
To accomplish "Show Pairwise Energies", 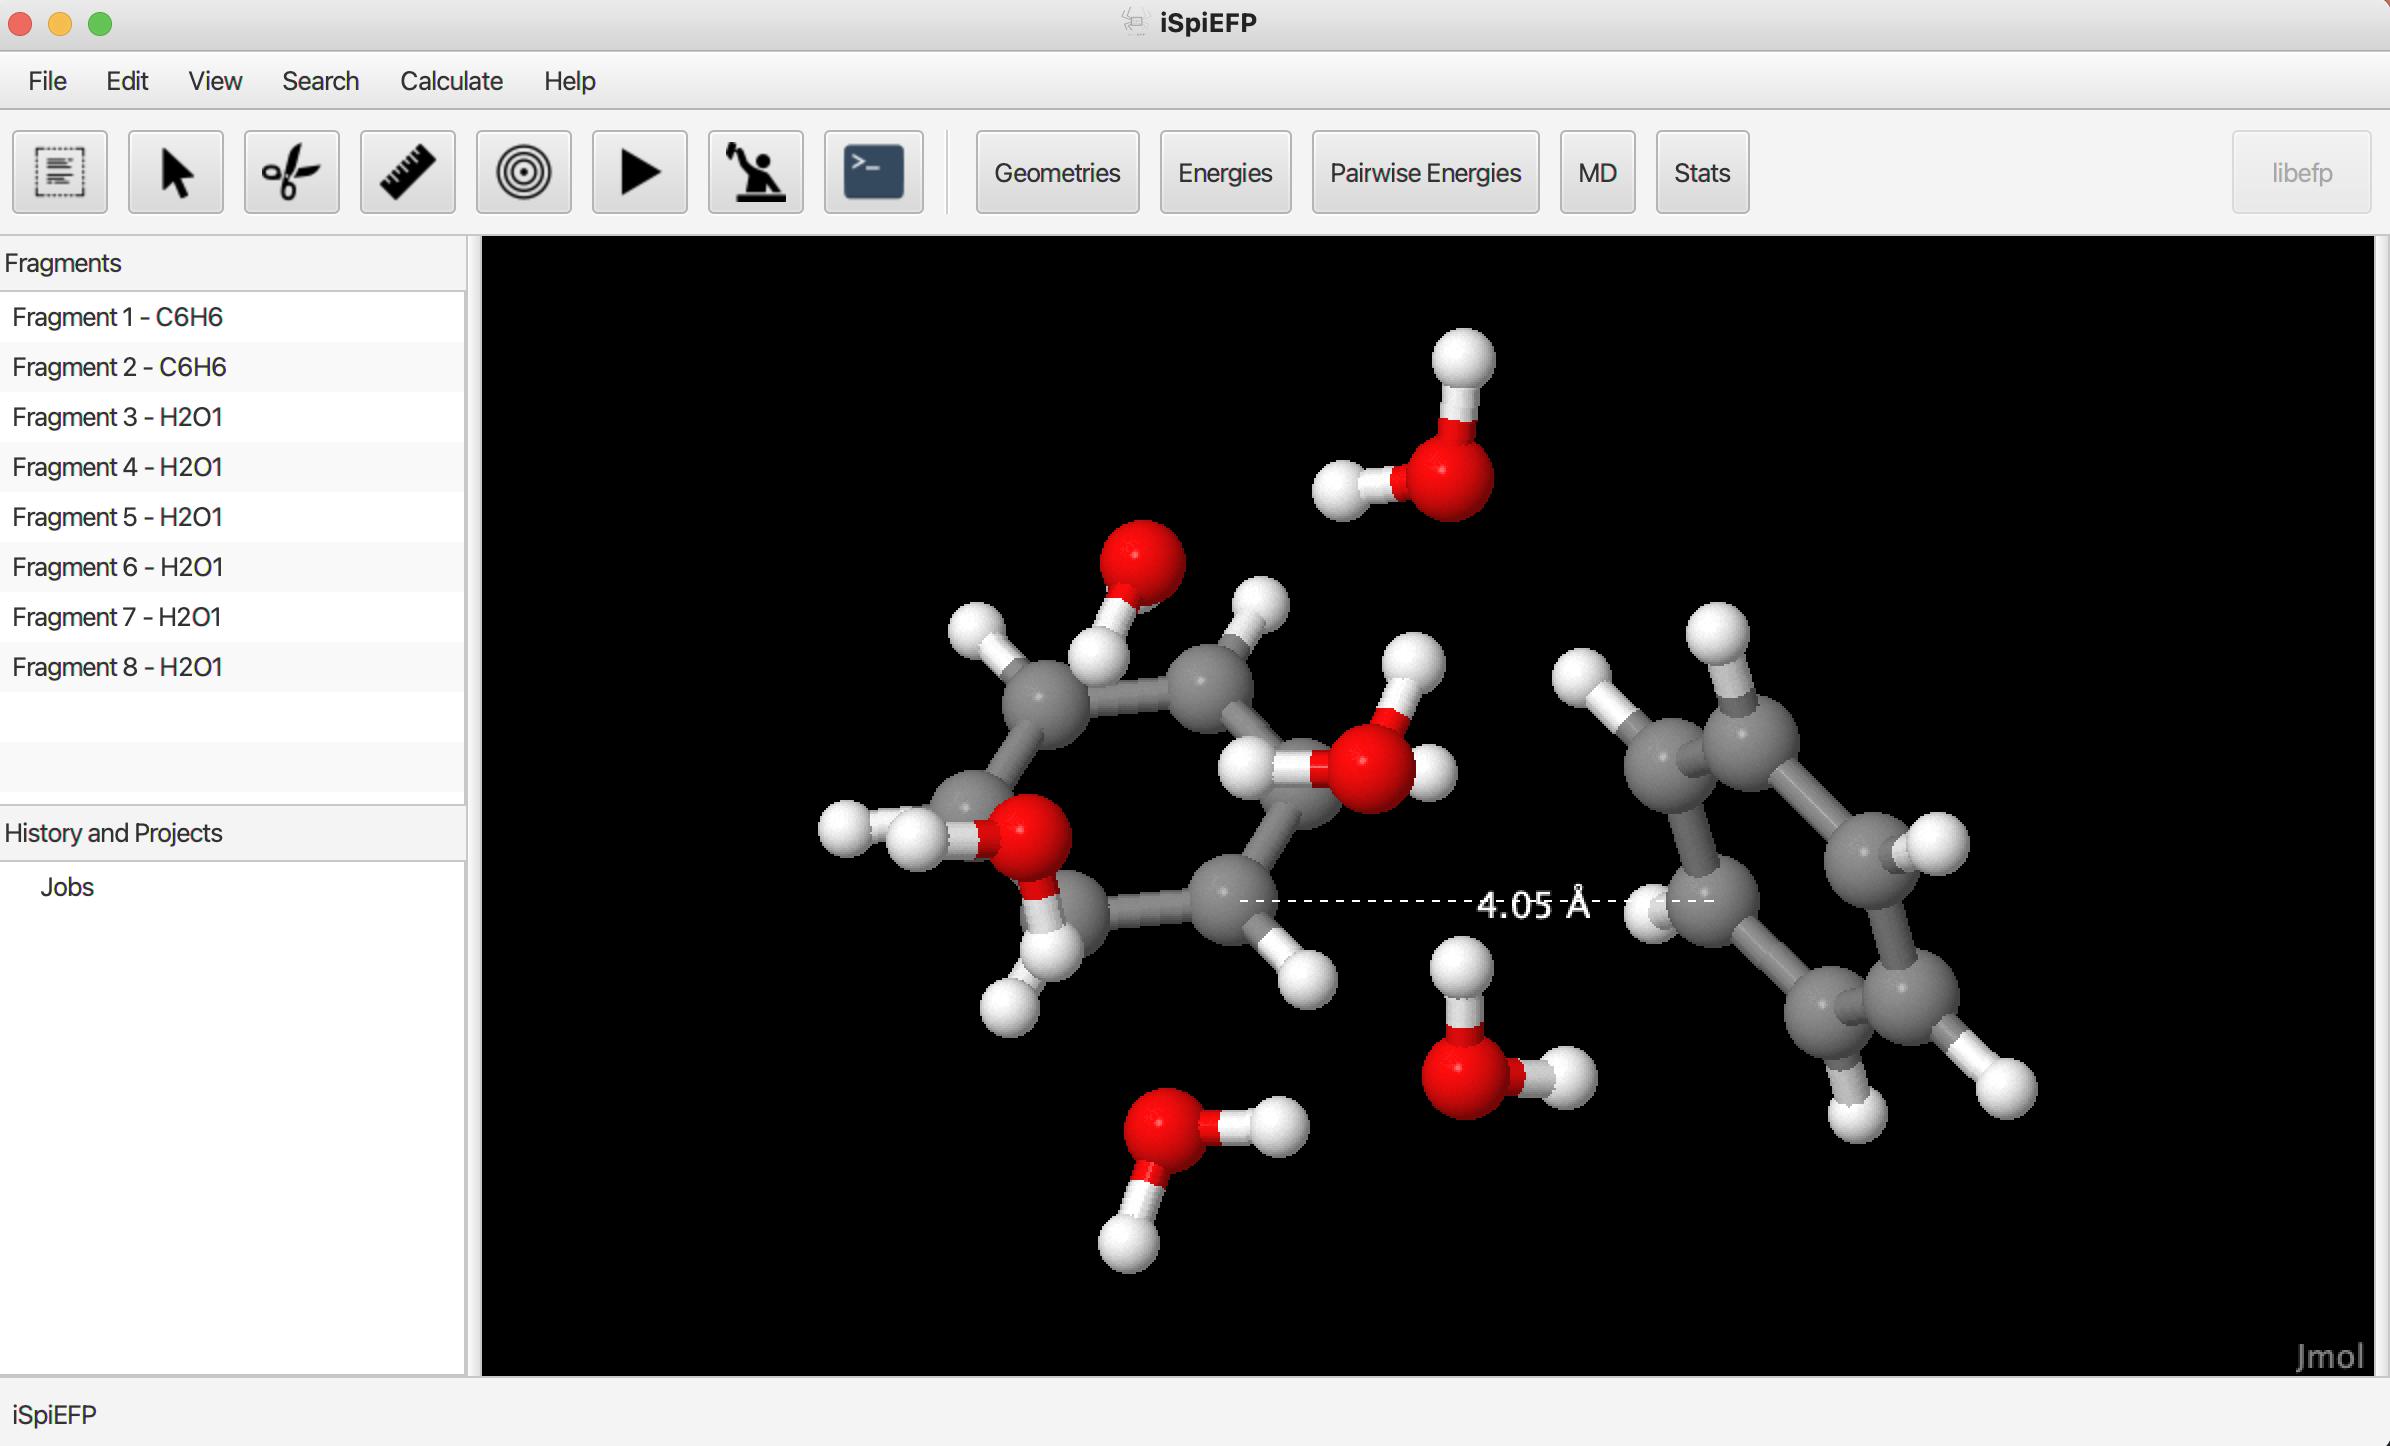I will click(1426, 172).
